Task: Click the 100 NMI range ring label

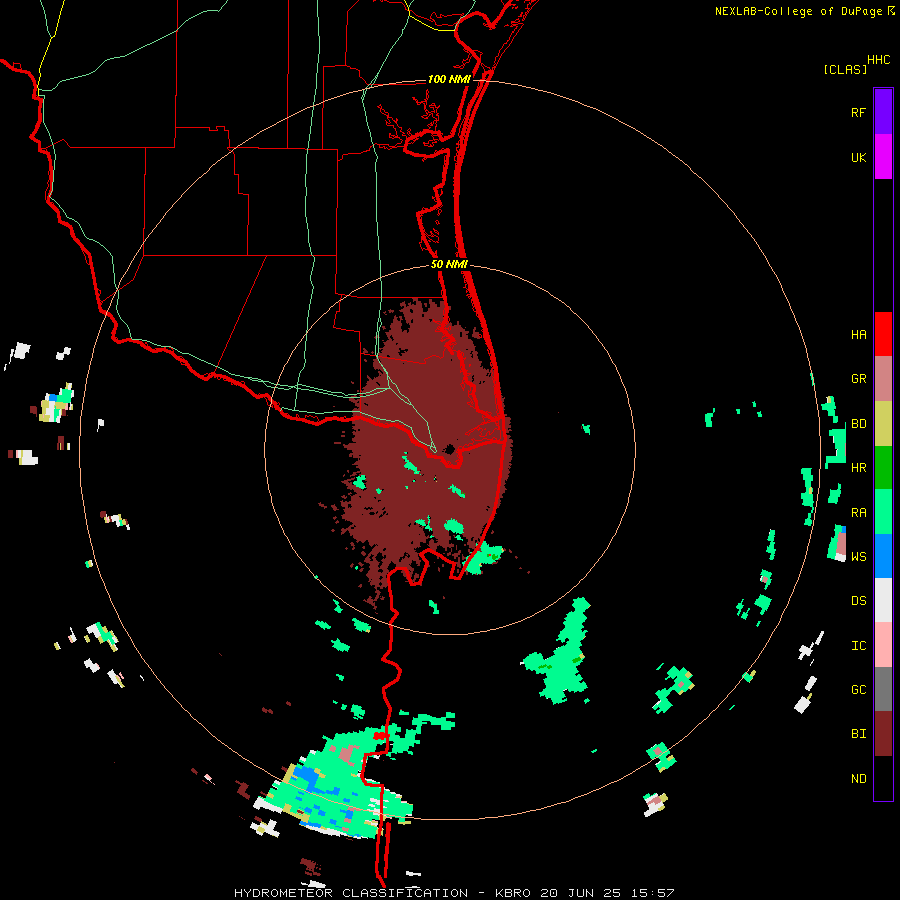Action: (x=449, y=79)
